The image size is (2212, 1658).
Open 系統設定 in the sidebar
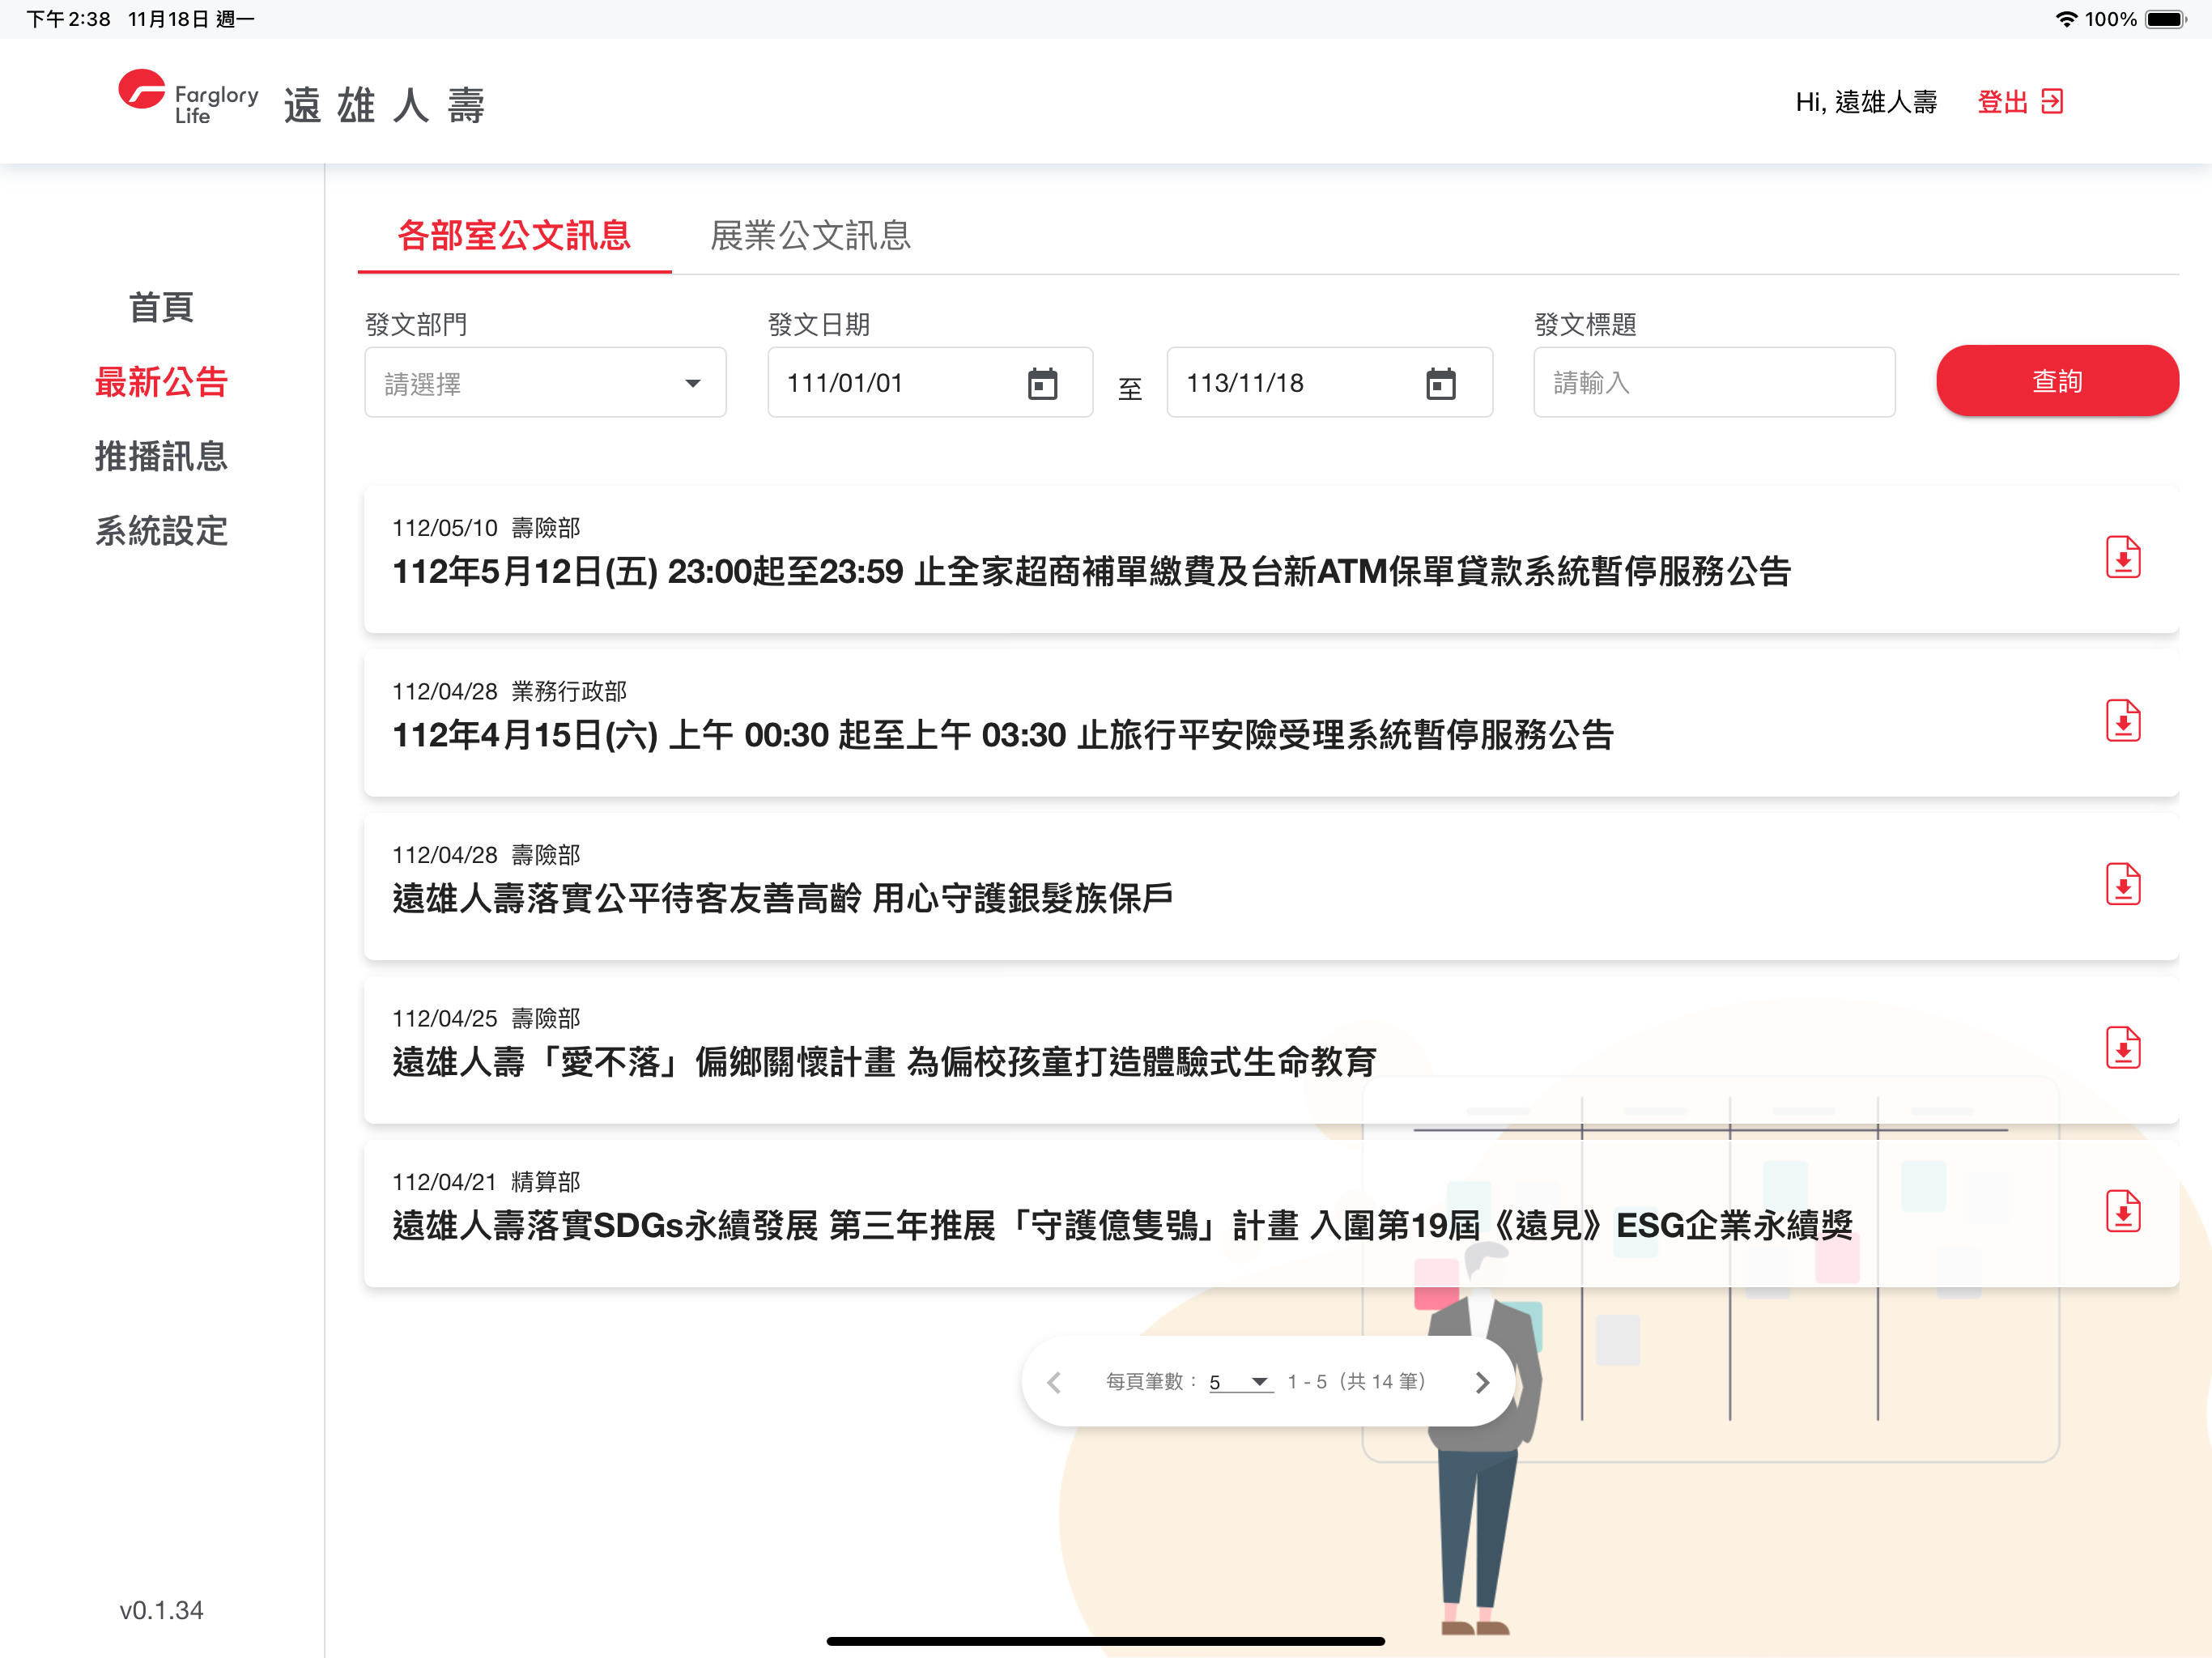coord(161,531)
